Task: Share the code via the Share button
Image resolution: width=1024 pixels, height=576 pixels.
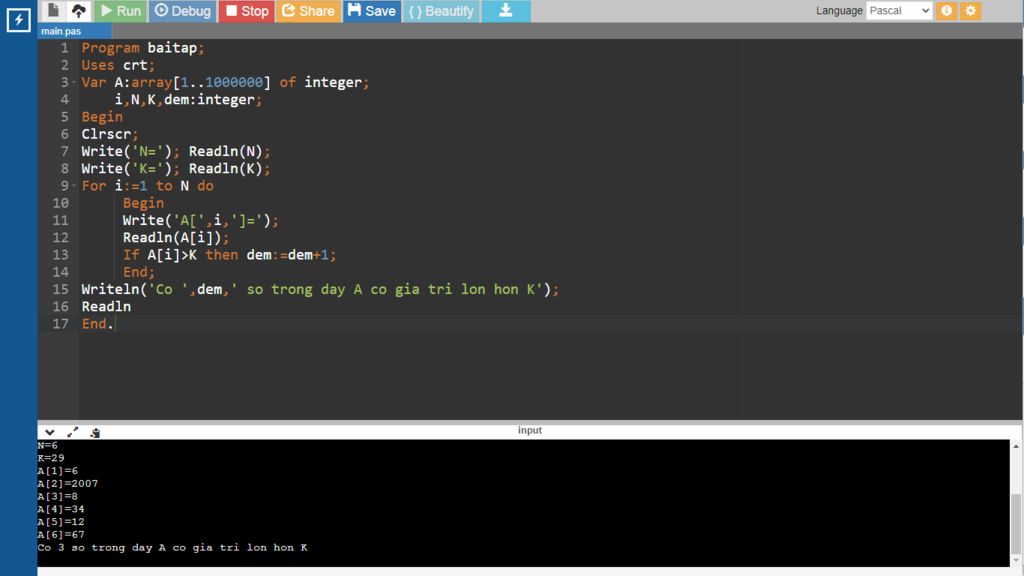Action: tap(308, 10)
